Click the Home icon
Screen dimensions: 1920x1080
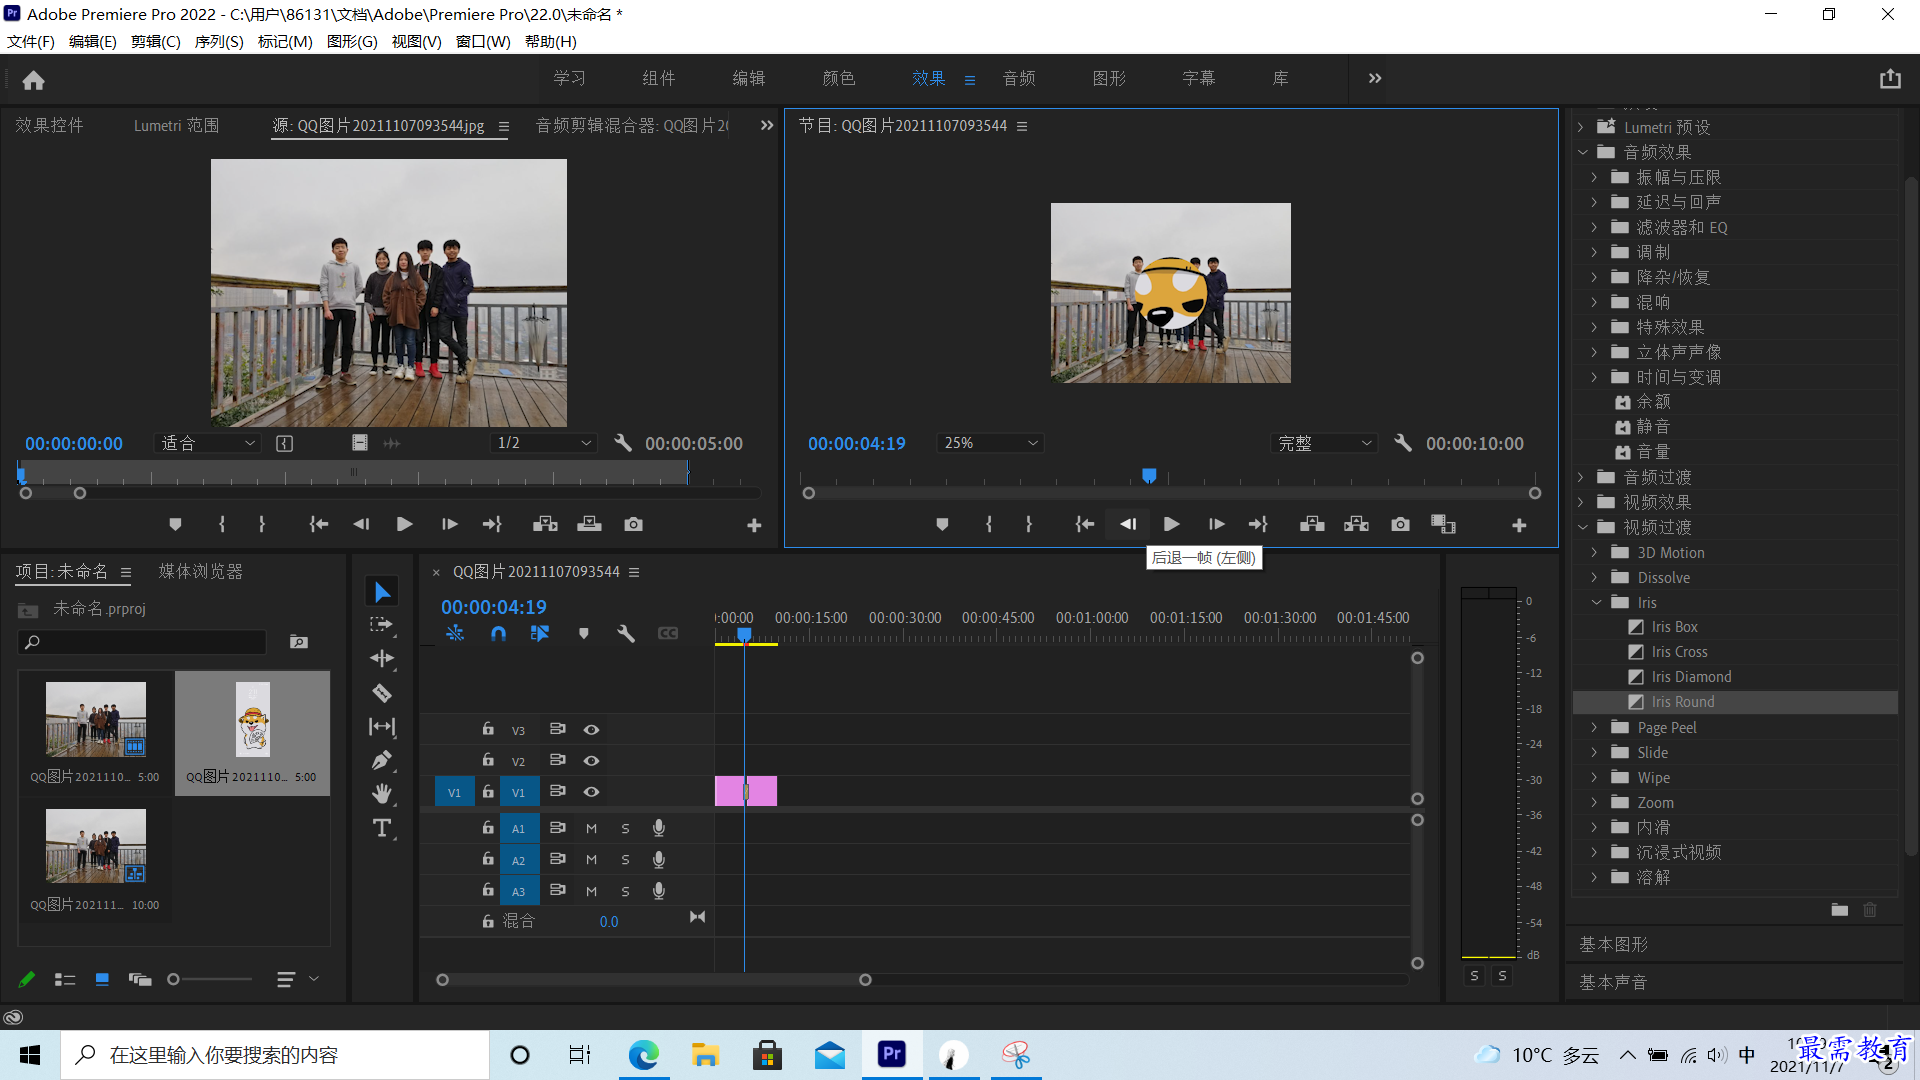(33, 80)
